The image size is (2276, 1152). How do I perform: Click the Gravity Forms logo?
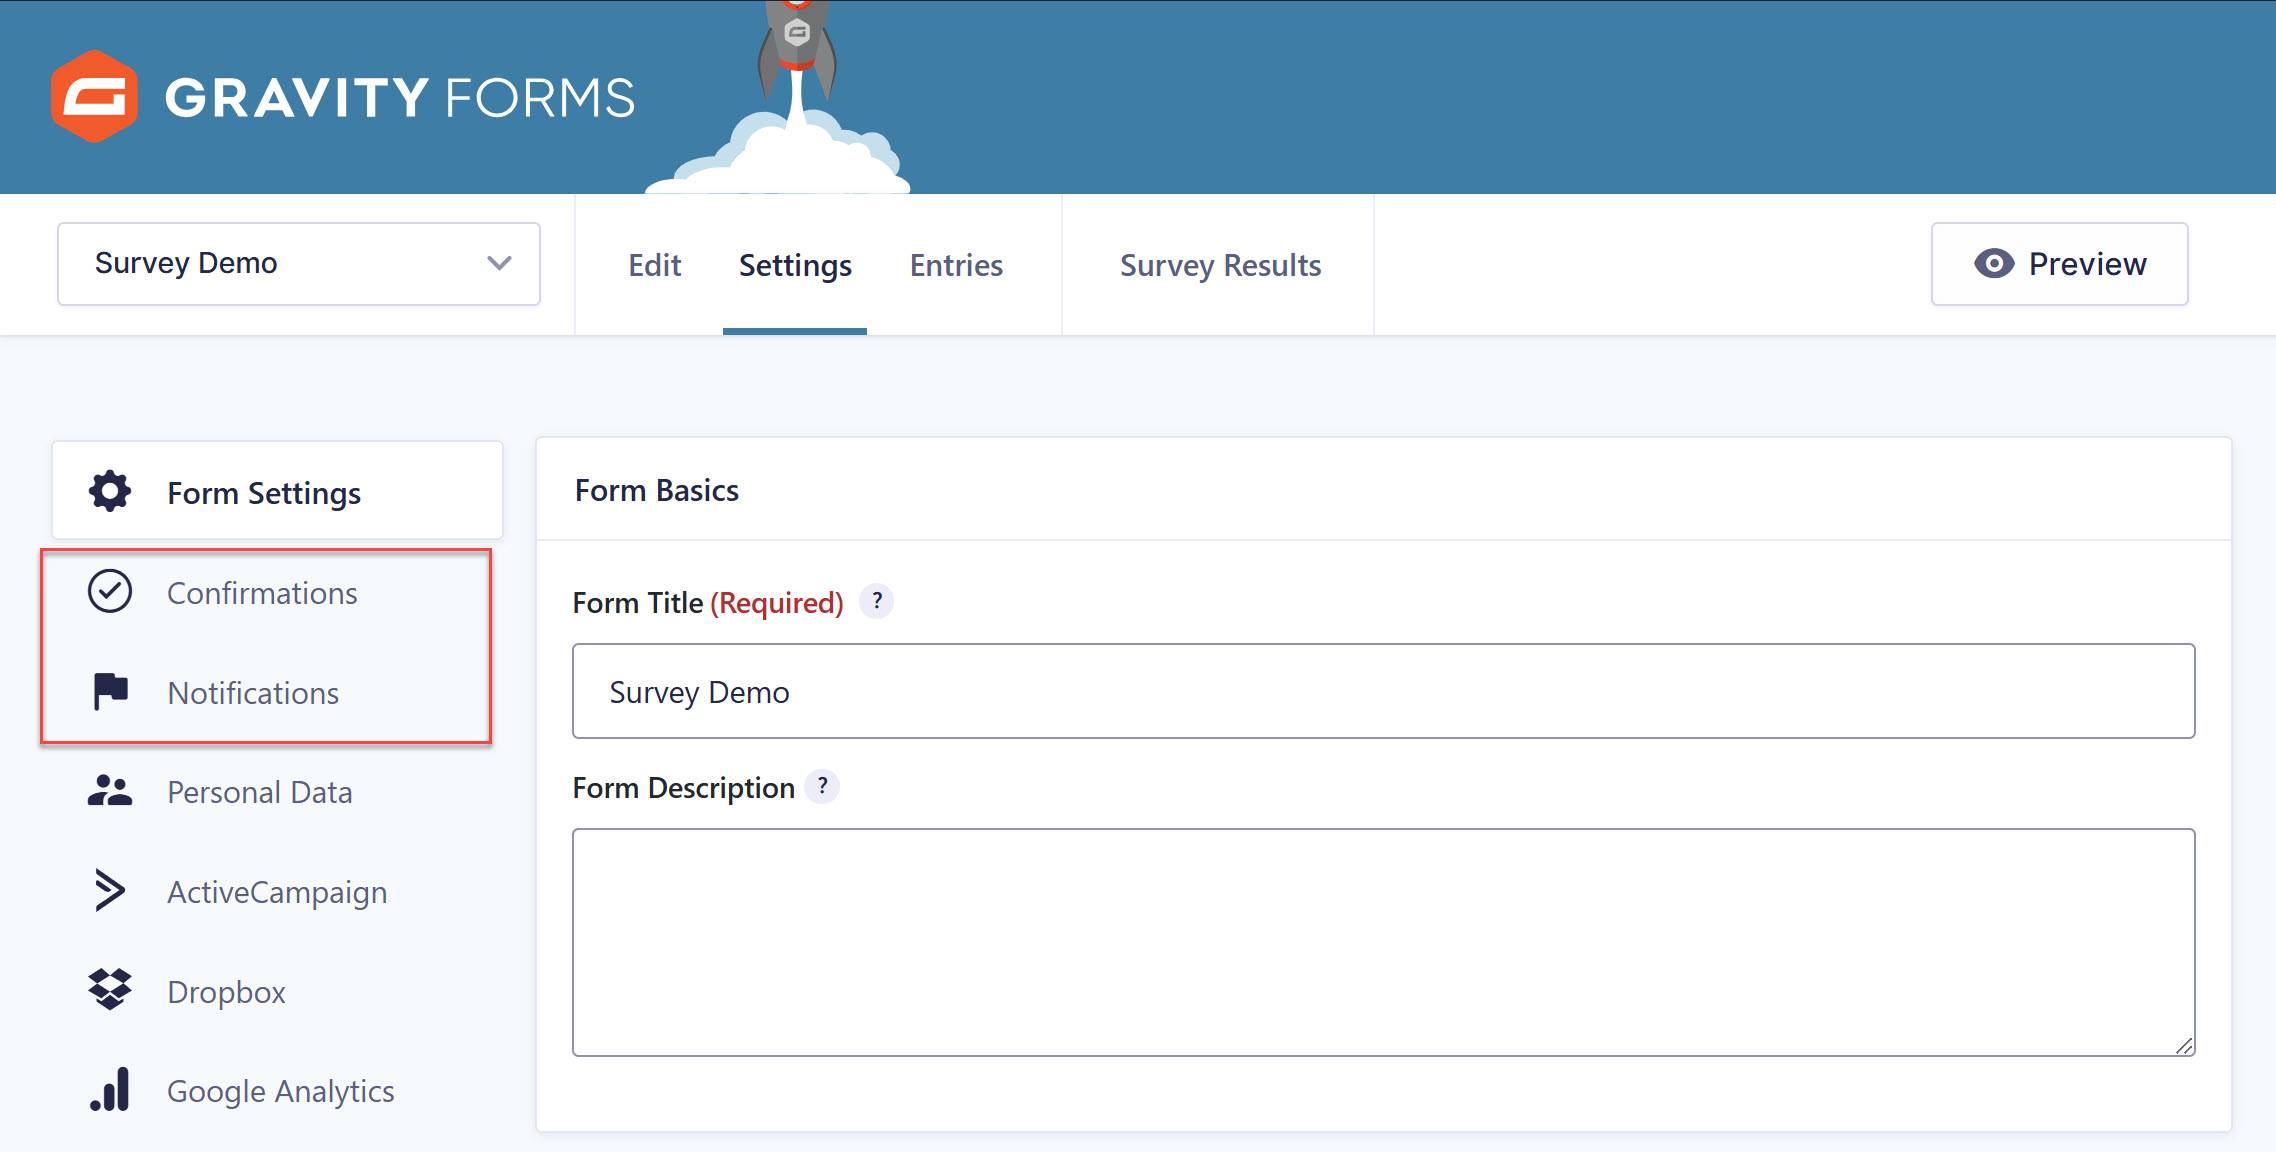click(x=340, y=97)
